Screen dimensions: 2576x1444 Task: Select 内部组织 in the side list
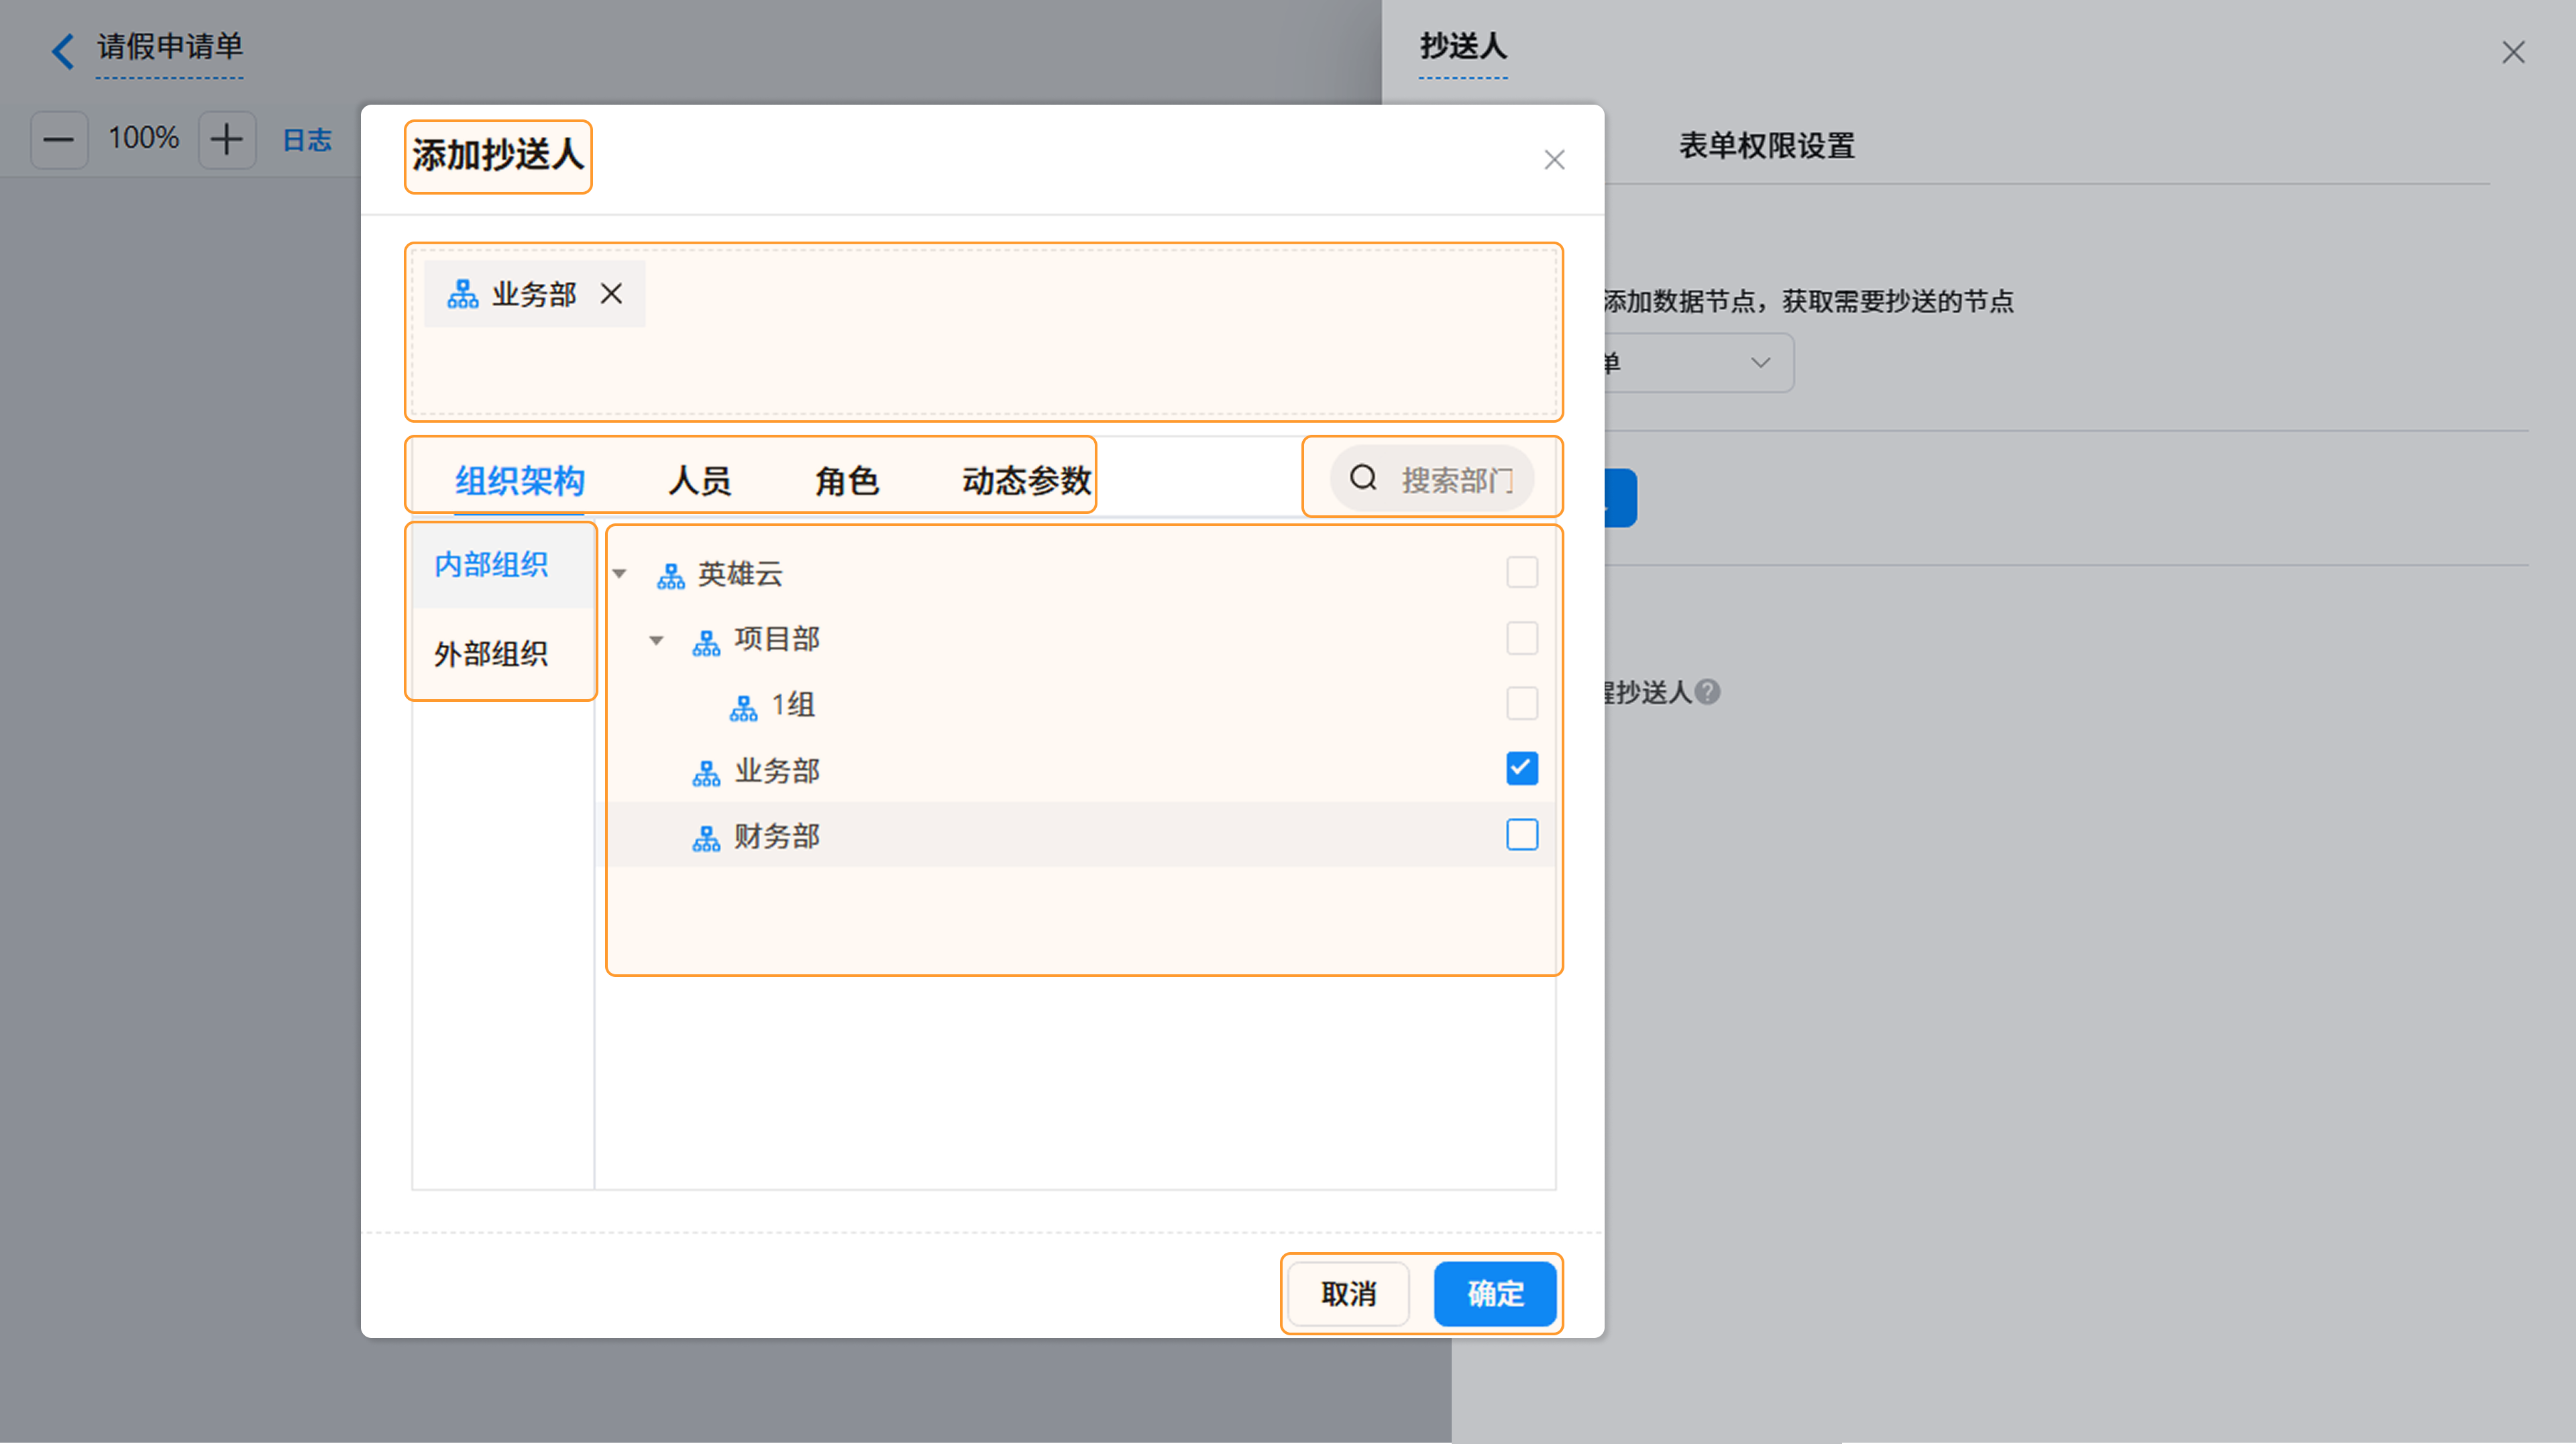click(502, 565)
